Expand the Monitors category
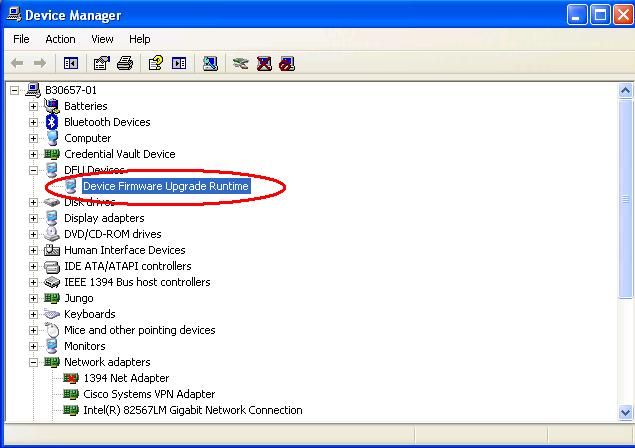Image resolution: width=635 pixels, height=448 pixels. coord(33,346)
